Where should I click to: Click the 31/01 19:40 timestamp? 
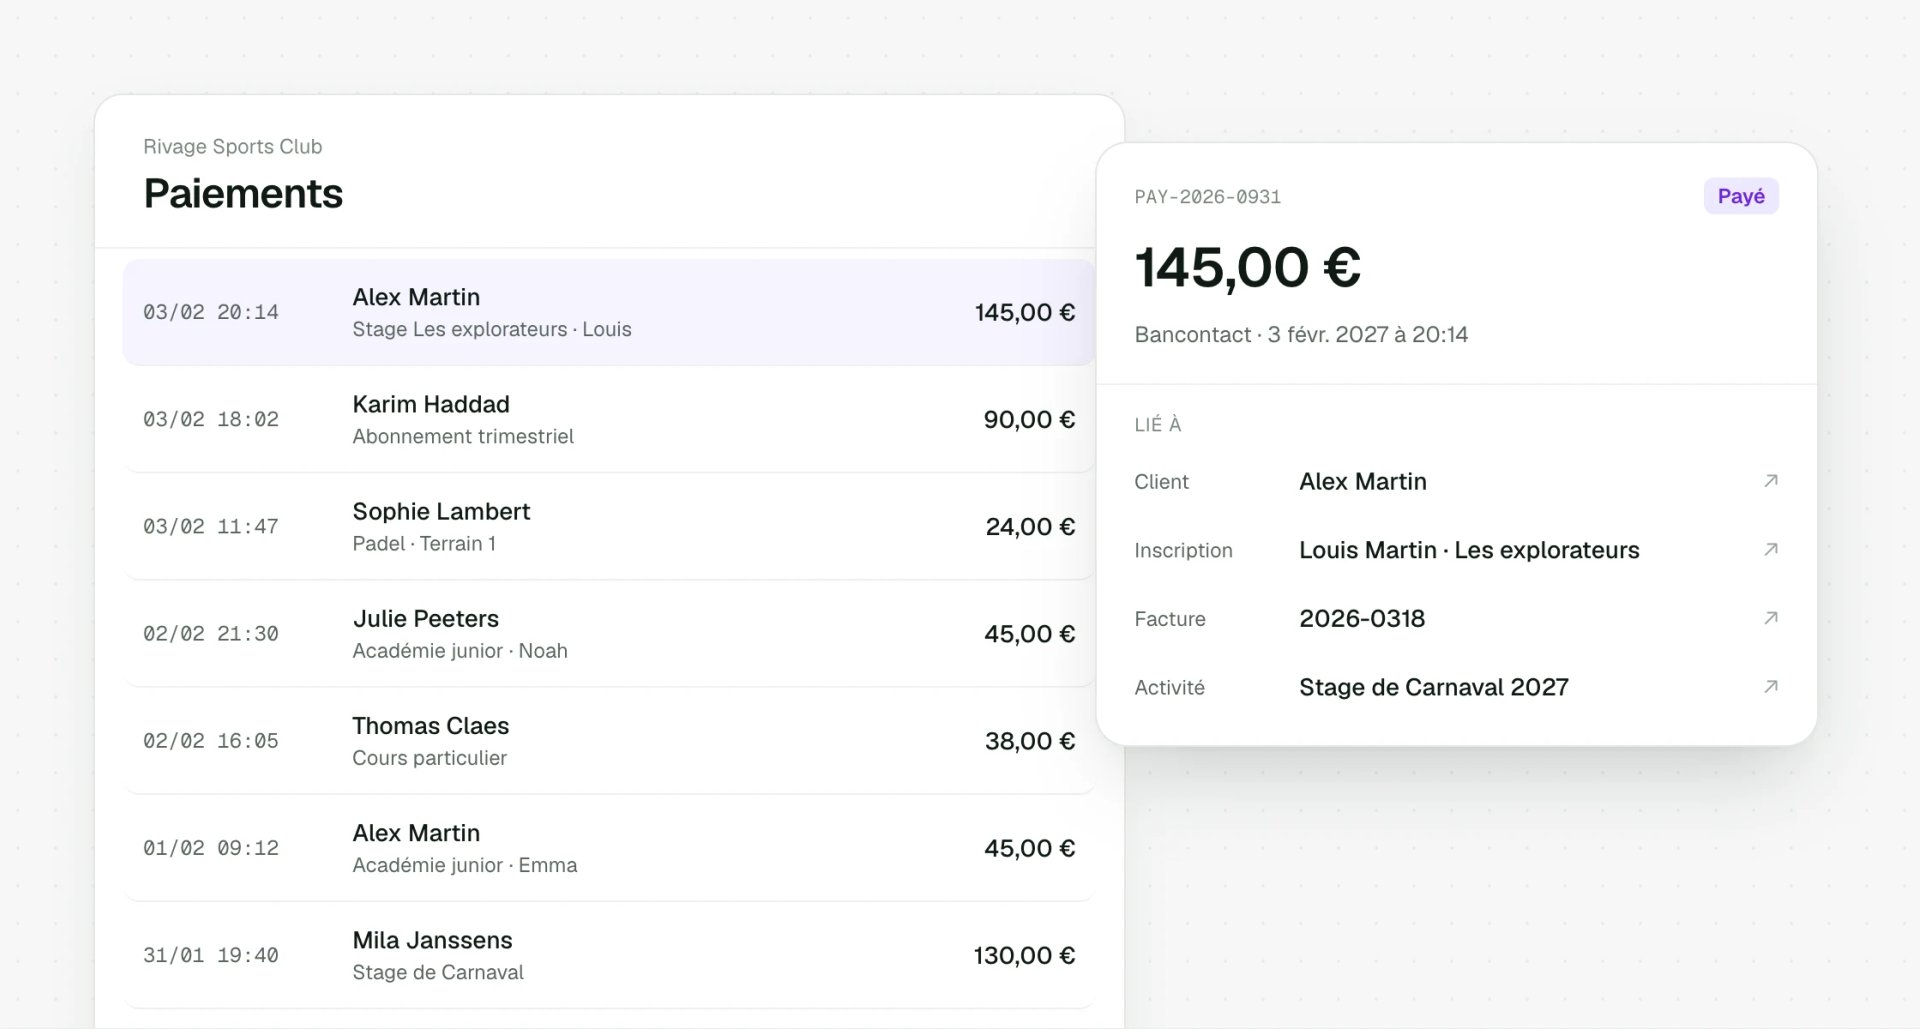click(211, 956)
